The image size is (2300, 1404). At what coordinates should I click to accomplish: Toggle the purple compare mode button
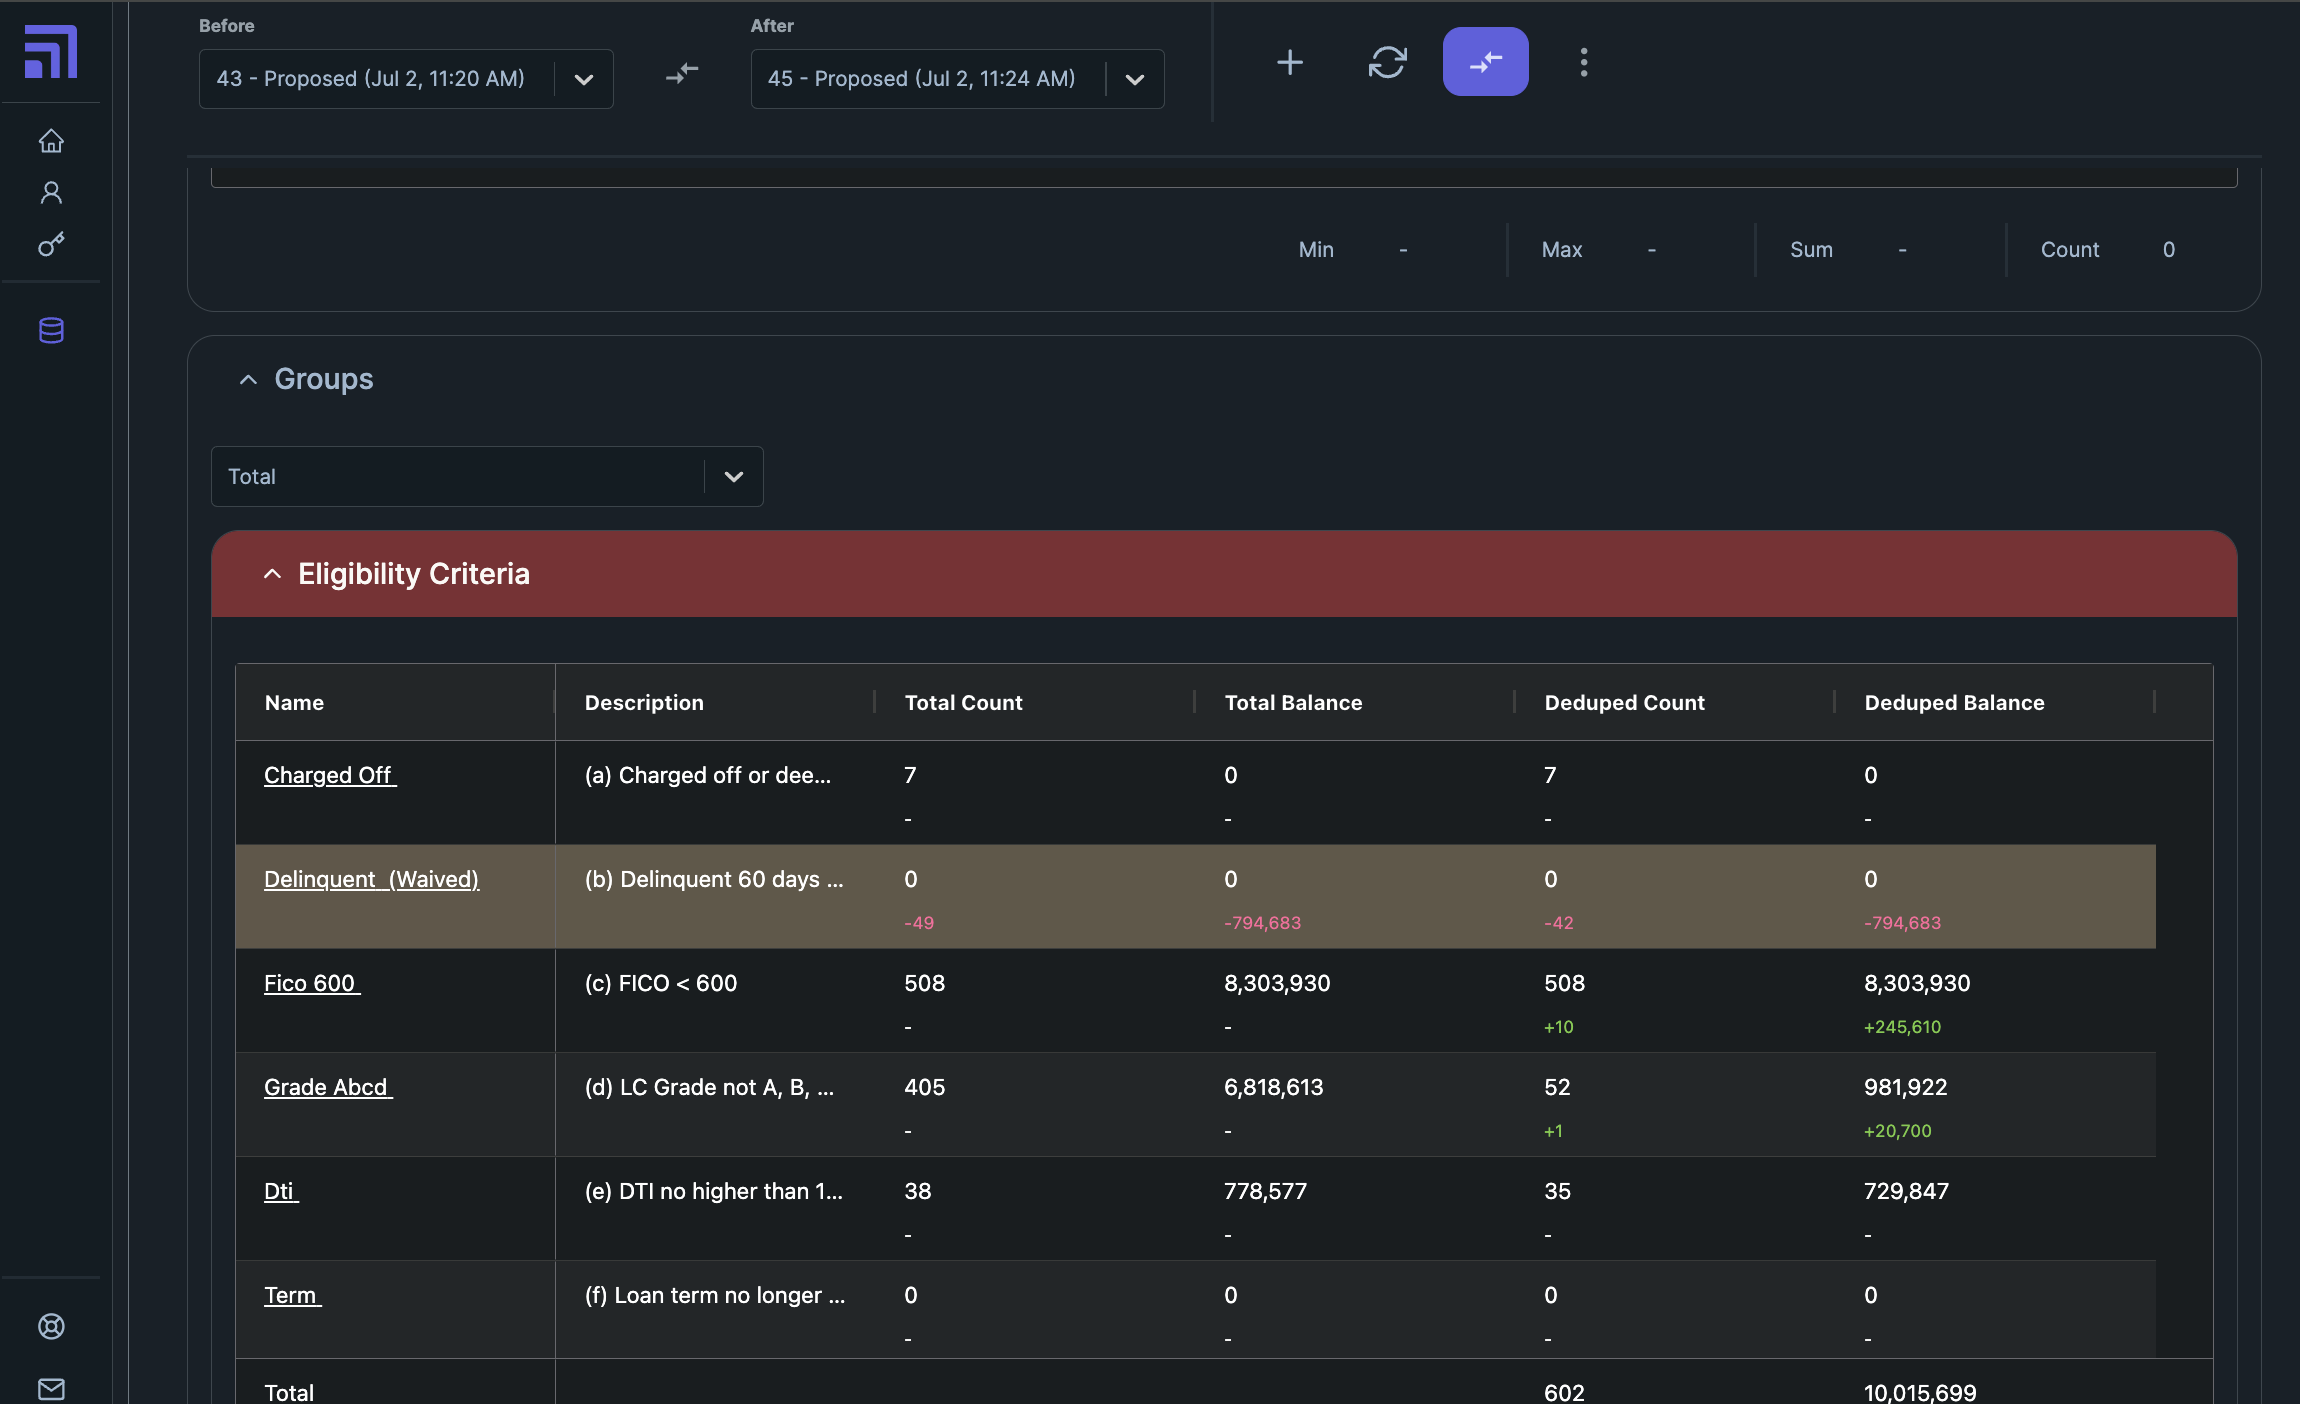(x=1485, y=62)
